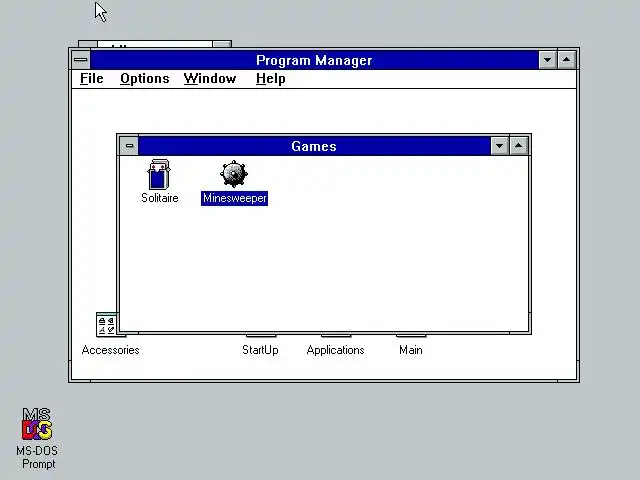Click the Main group label
Viewport: 640px width, 480px height.
(x=411, y=350)
